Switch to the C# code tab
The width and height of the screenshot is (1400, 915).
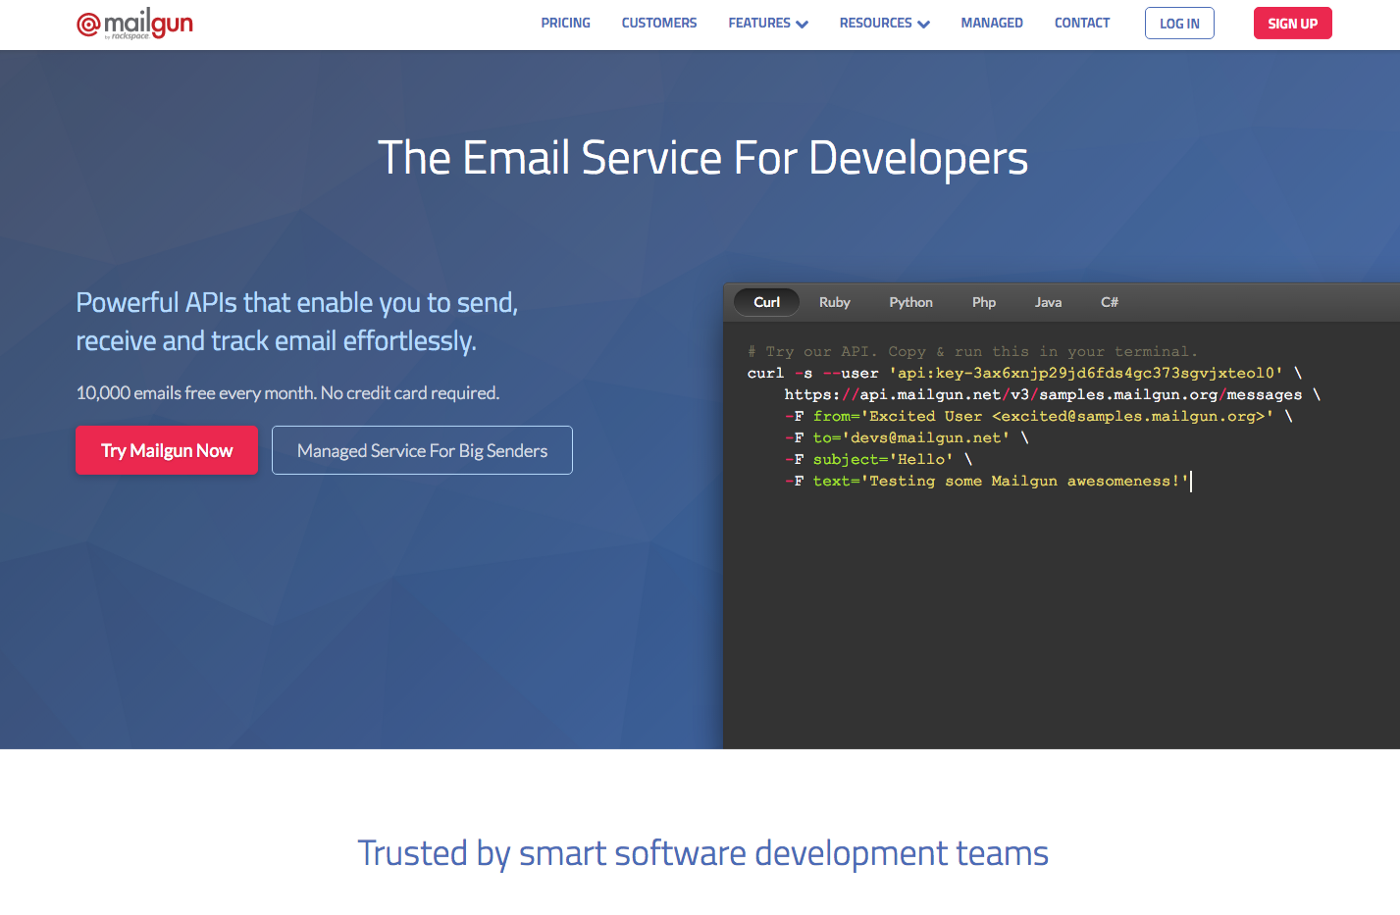pos(1109,302)
